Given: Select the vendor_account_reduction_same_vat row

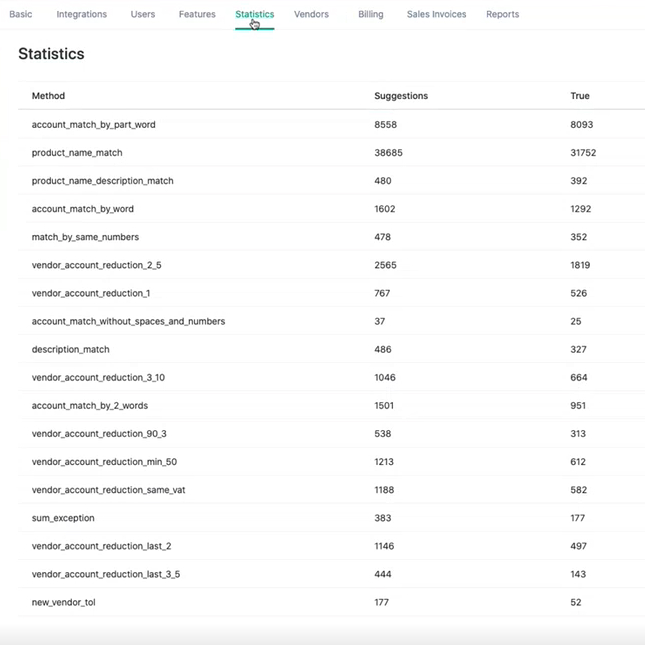Looking at the screenshot, I should (x=108, y=490).
